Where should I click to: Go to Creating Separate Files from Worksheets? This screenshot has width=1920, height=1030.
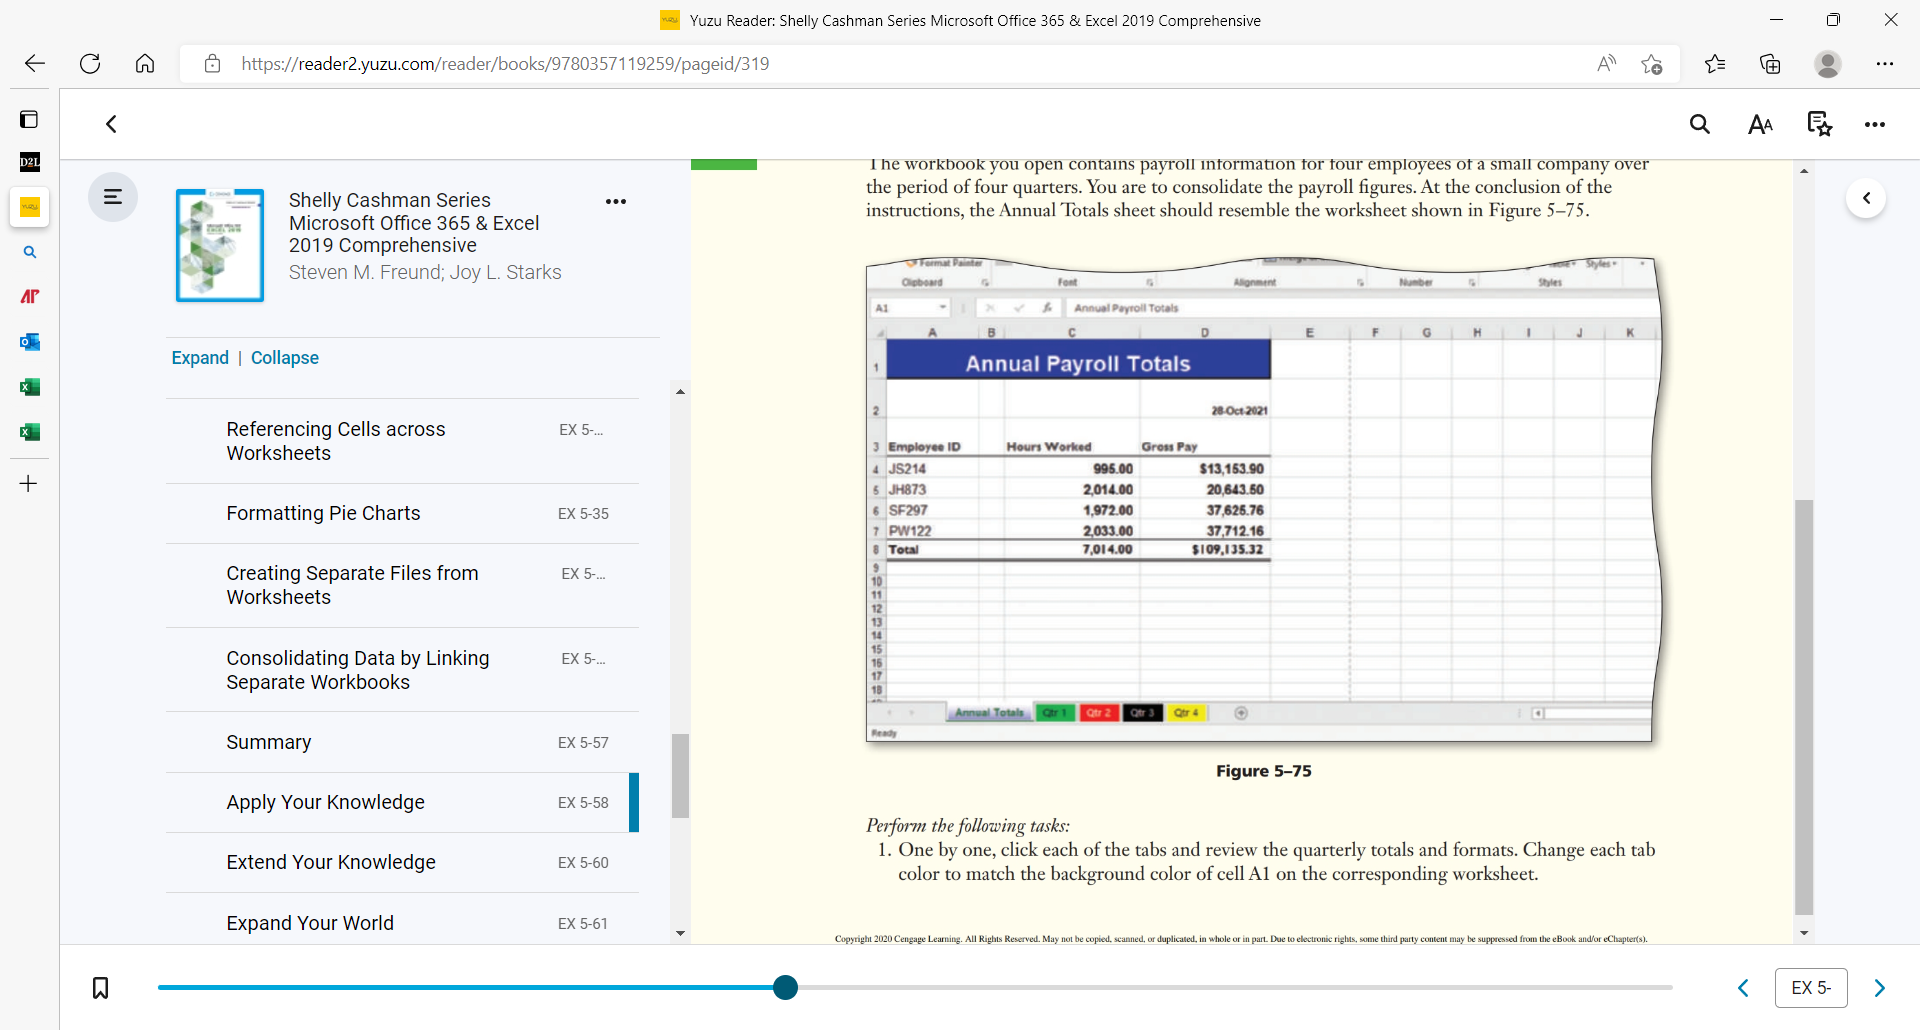click(402, 585)
